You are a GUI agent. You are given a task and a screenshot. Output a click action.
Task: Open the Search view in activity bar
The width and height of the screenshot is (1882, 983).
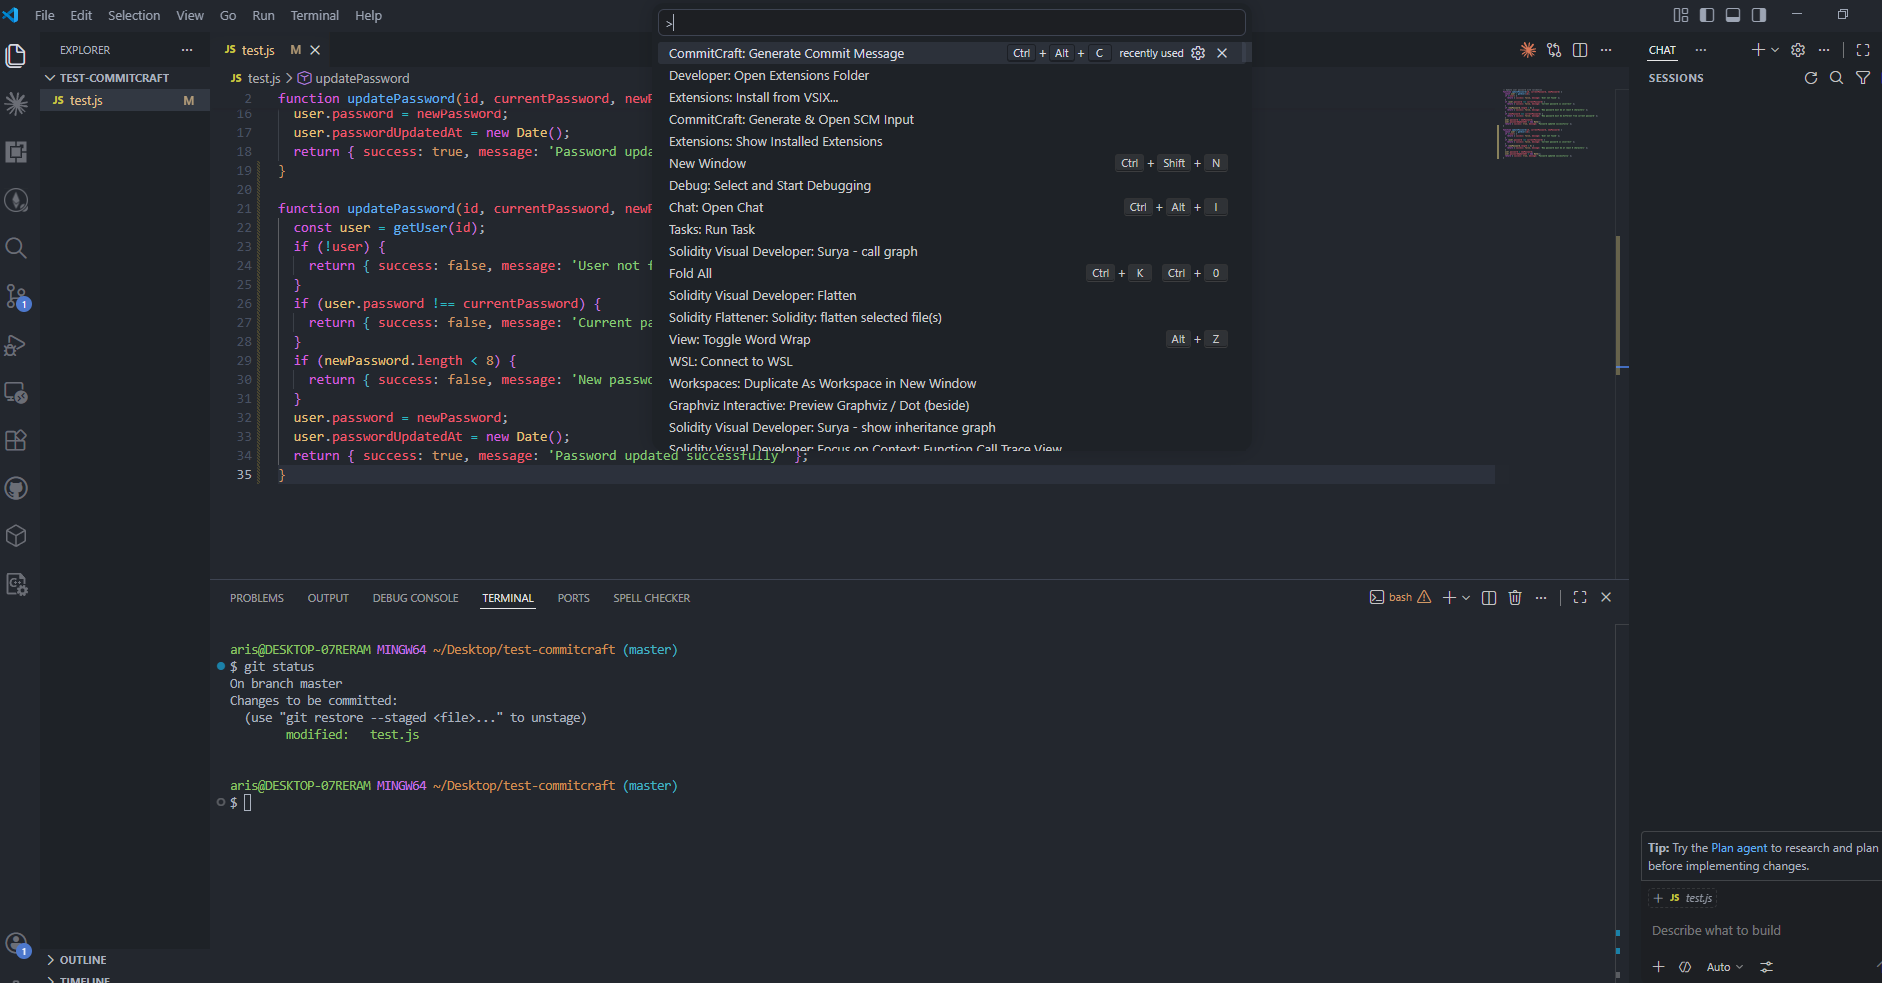[16, 248]
